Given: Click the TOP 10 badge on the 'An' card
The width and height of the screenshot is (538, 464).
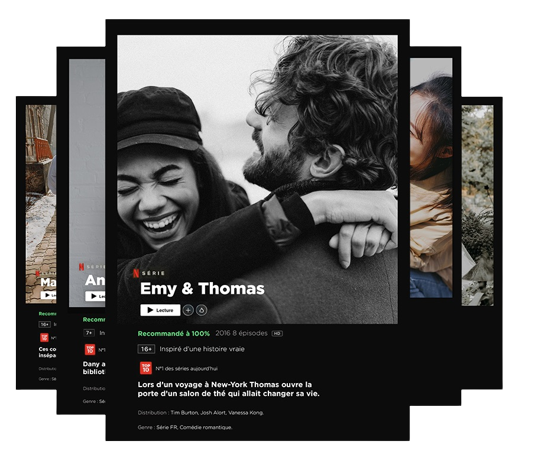Looking at the screenshot, I should 90,350.
